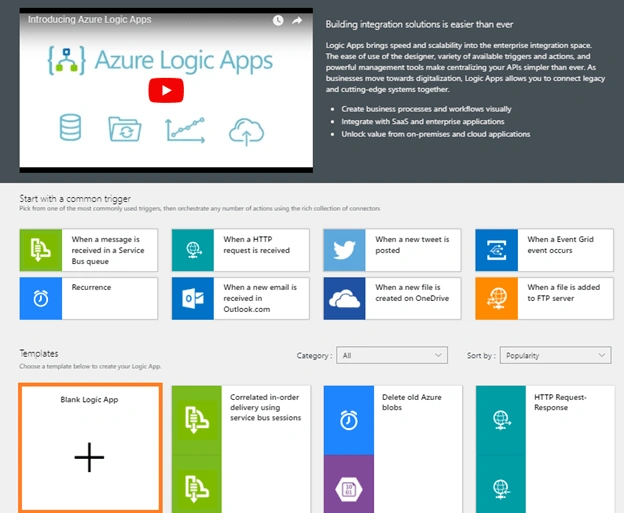Image resolution: width=624 pixels, height=513 pixels.
Task: Click the alarm clock icon in Delete old Azure blobs
Action: click(349, 420)
